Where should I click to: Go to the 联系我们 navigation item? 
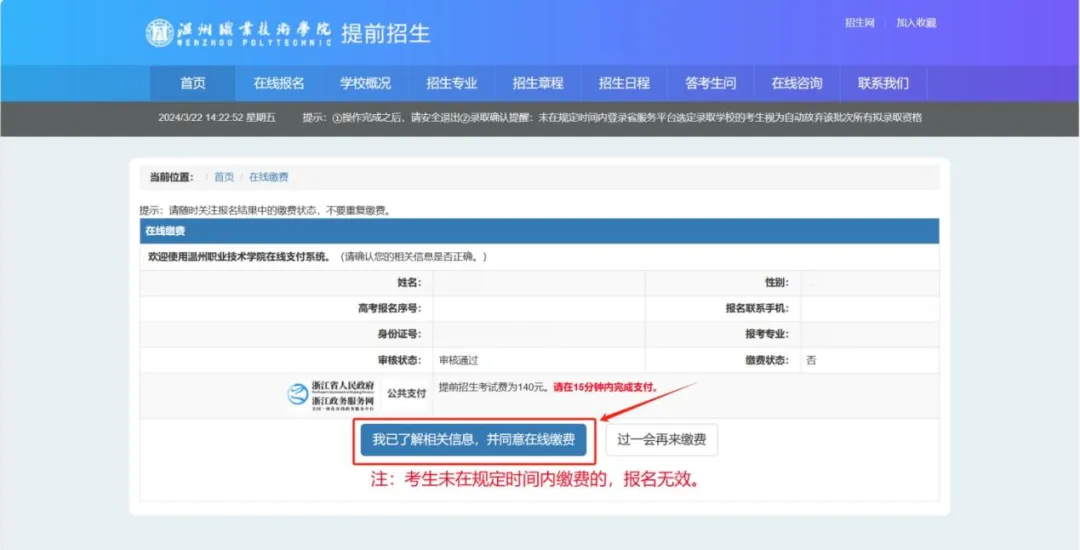883,83
